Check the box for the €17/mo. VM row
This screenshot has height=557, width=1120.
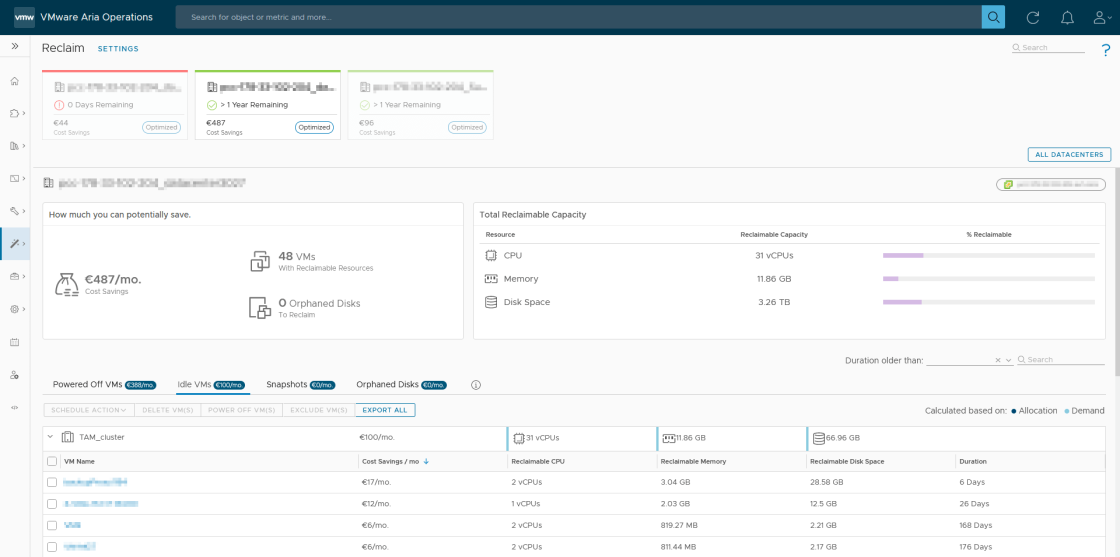[52, 482]
